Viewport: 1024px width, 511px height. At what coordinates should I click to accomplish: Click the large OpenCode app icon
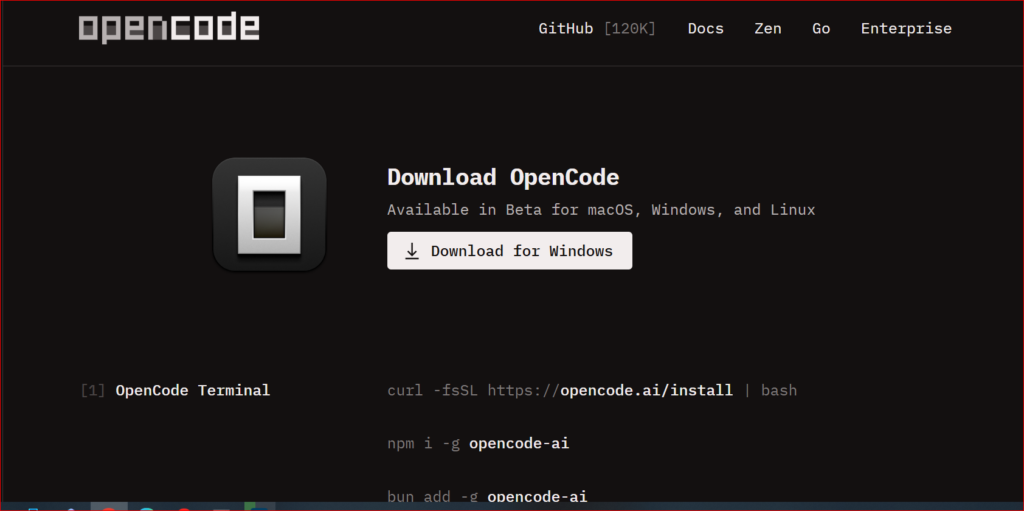269,214
